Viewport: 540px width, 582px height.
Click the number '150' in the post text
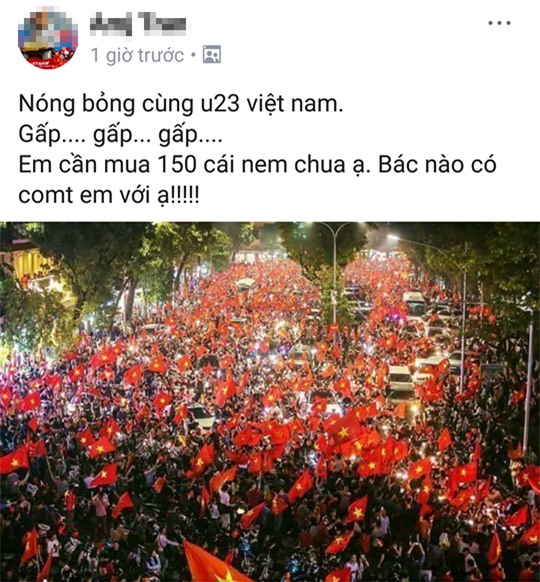tap(177, 164)
